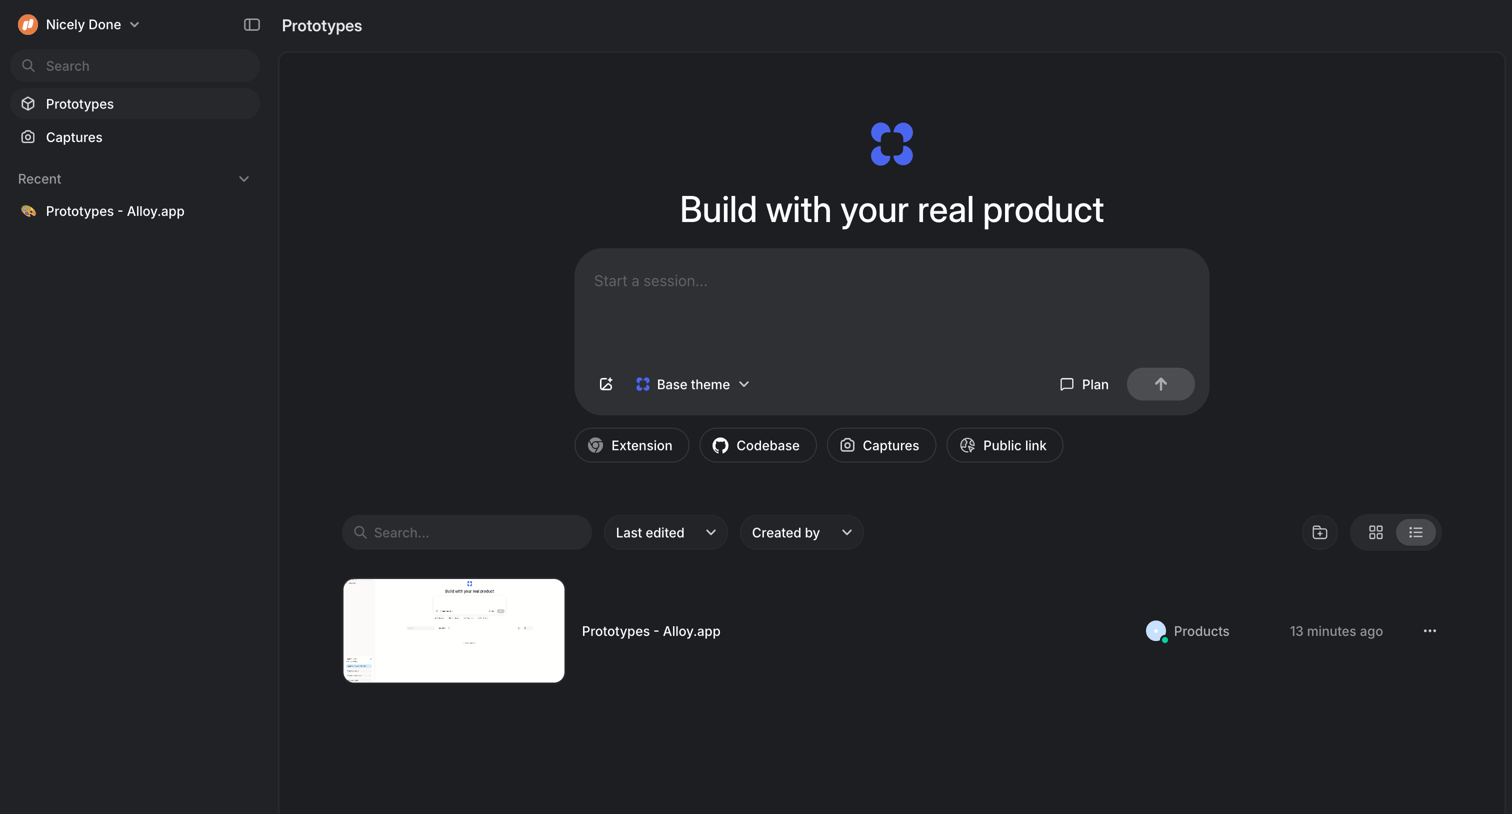Open the Nicely Done workspace dropdown
The image size is (1512, 814).
[x=80, y=25]
